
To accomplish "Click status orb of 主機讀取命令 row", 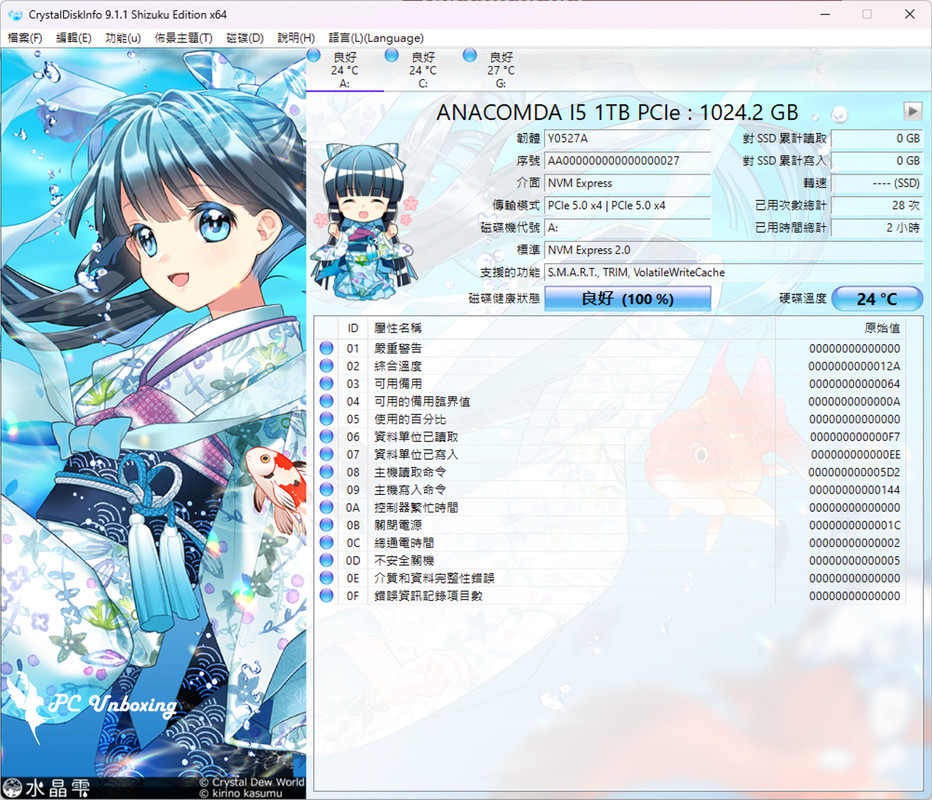I will pyautogui.click(x=326, y=472).
